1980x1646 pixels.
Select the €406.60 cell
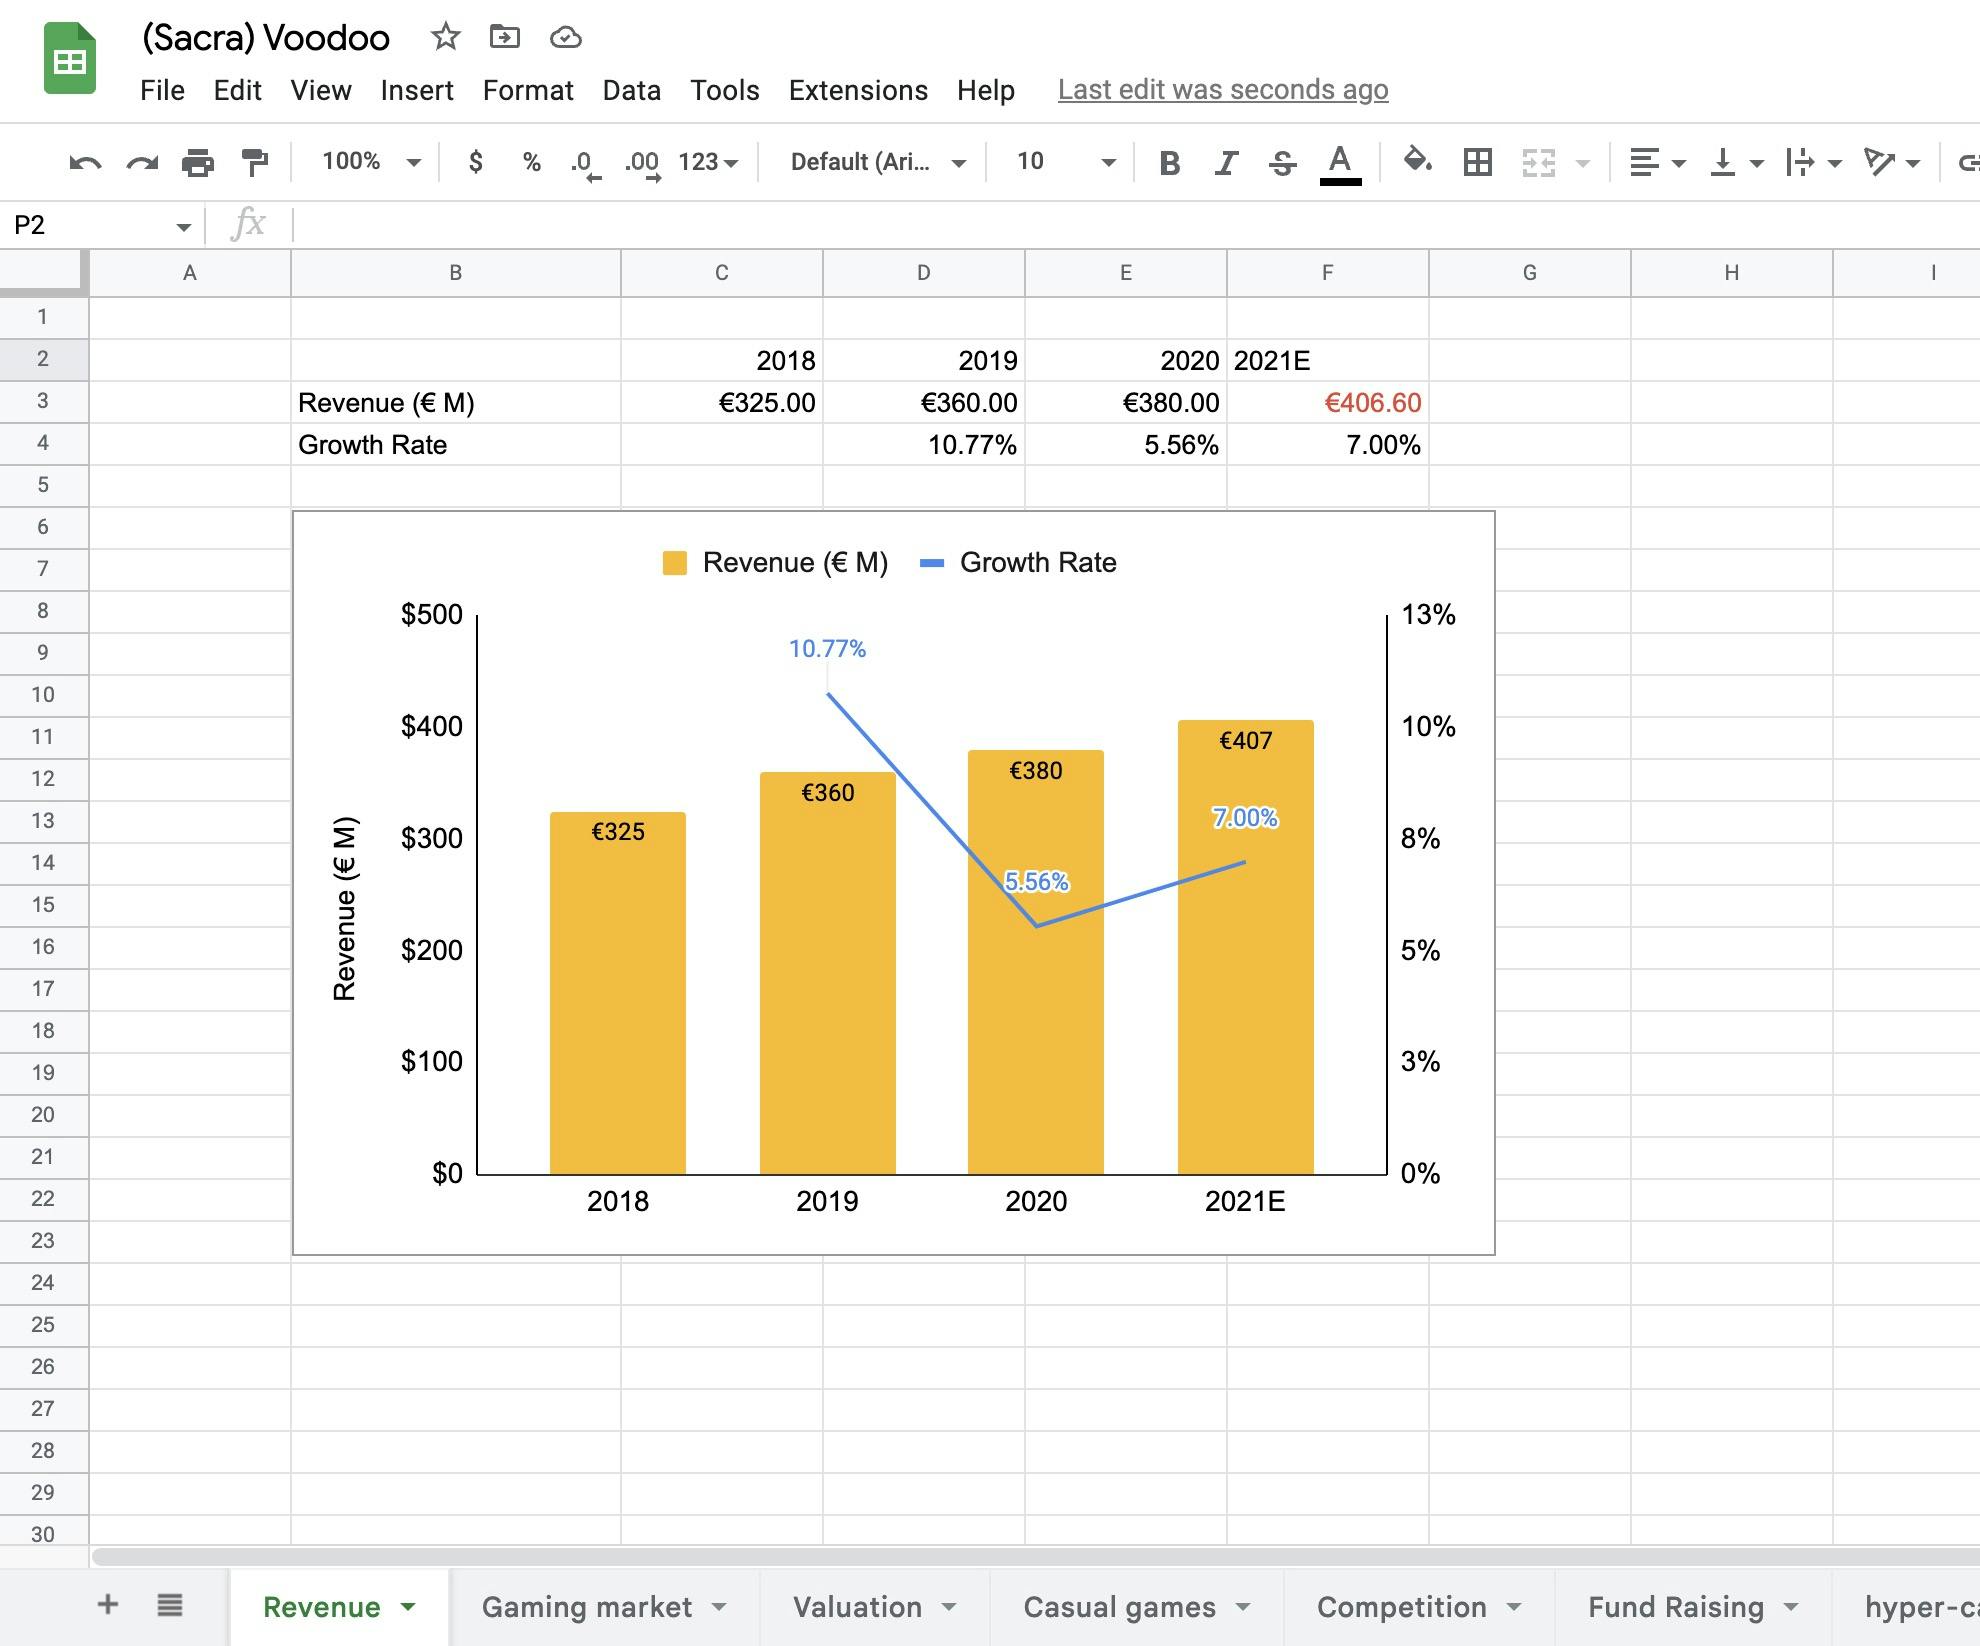tap(1327, 403)
